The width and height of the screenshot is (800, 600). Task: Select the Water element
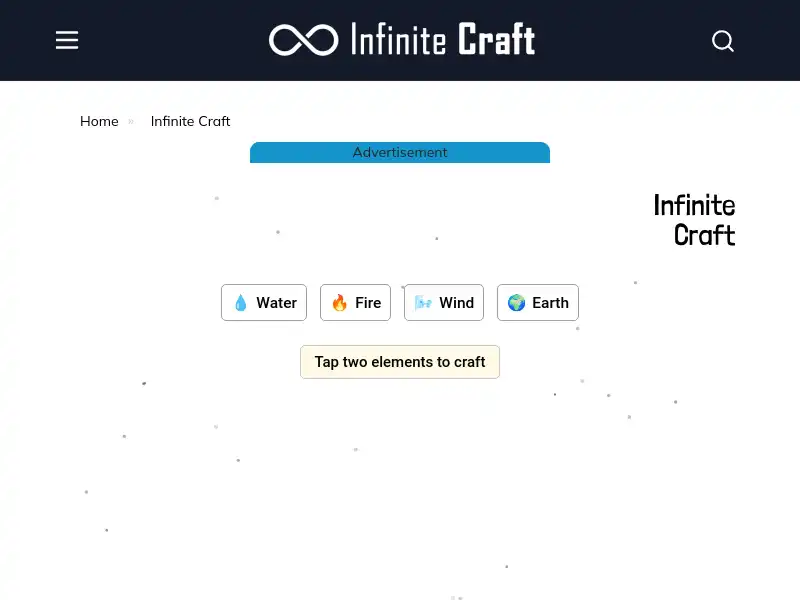click(x=264, y=303)
